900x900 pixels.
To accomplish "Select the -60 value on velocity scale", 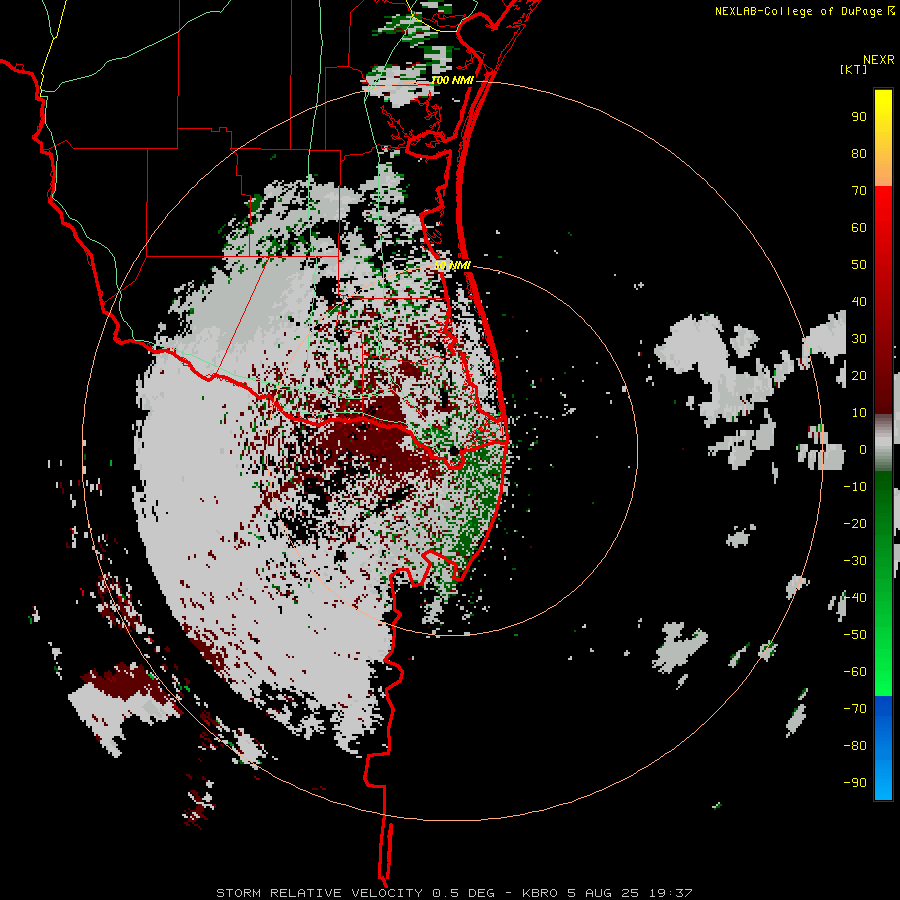I will pyautogui.click(x=855, y=672).
